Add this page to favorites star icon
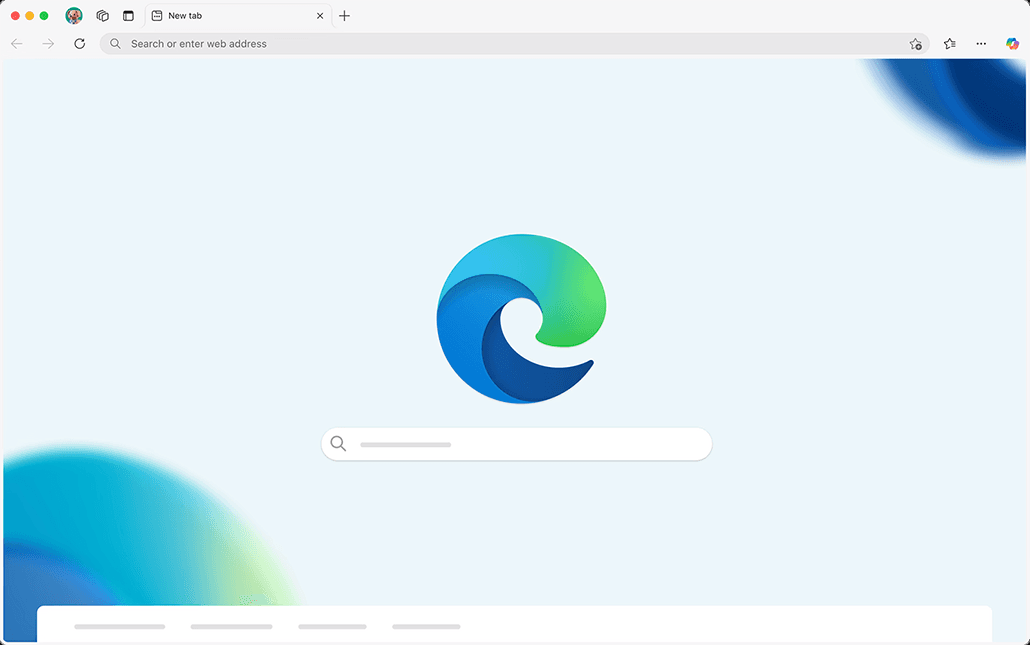The image size is (1030, 645). [916, 44]
